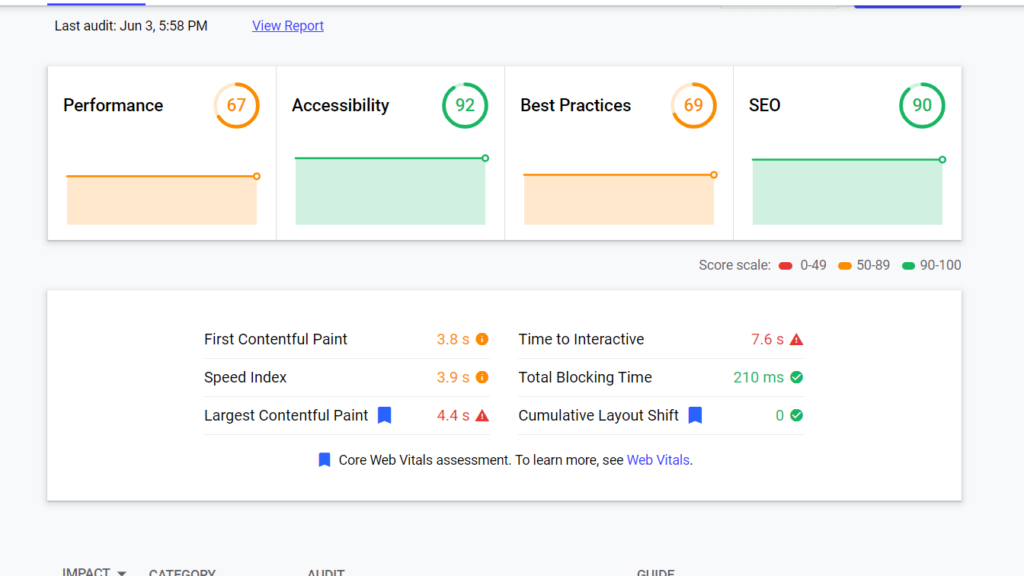Click the info icon beside First Contentful Paint
The height and width of the screenshot is (576, 1024).
click(x=482, y=340)
